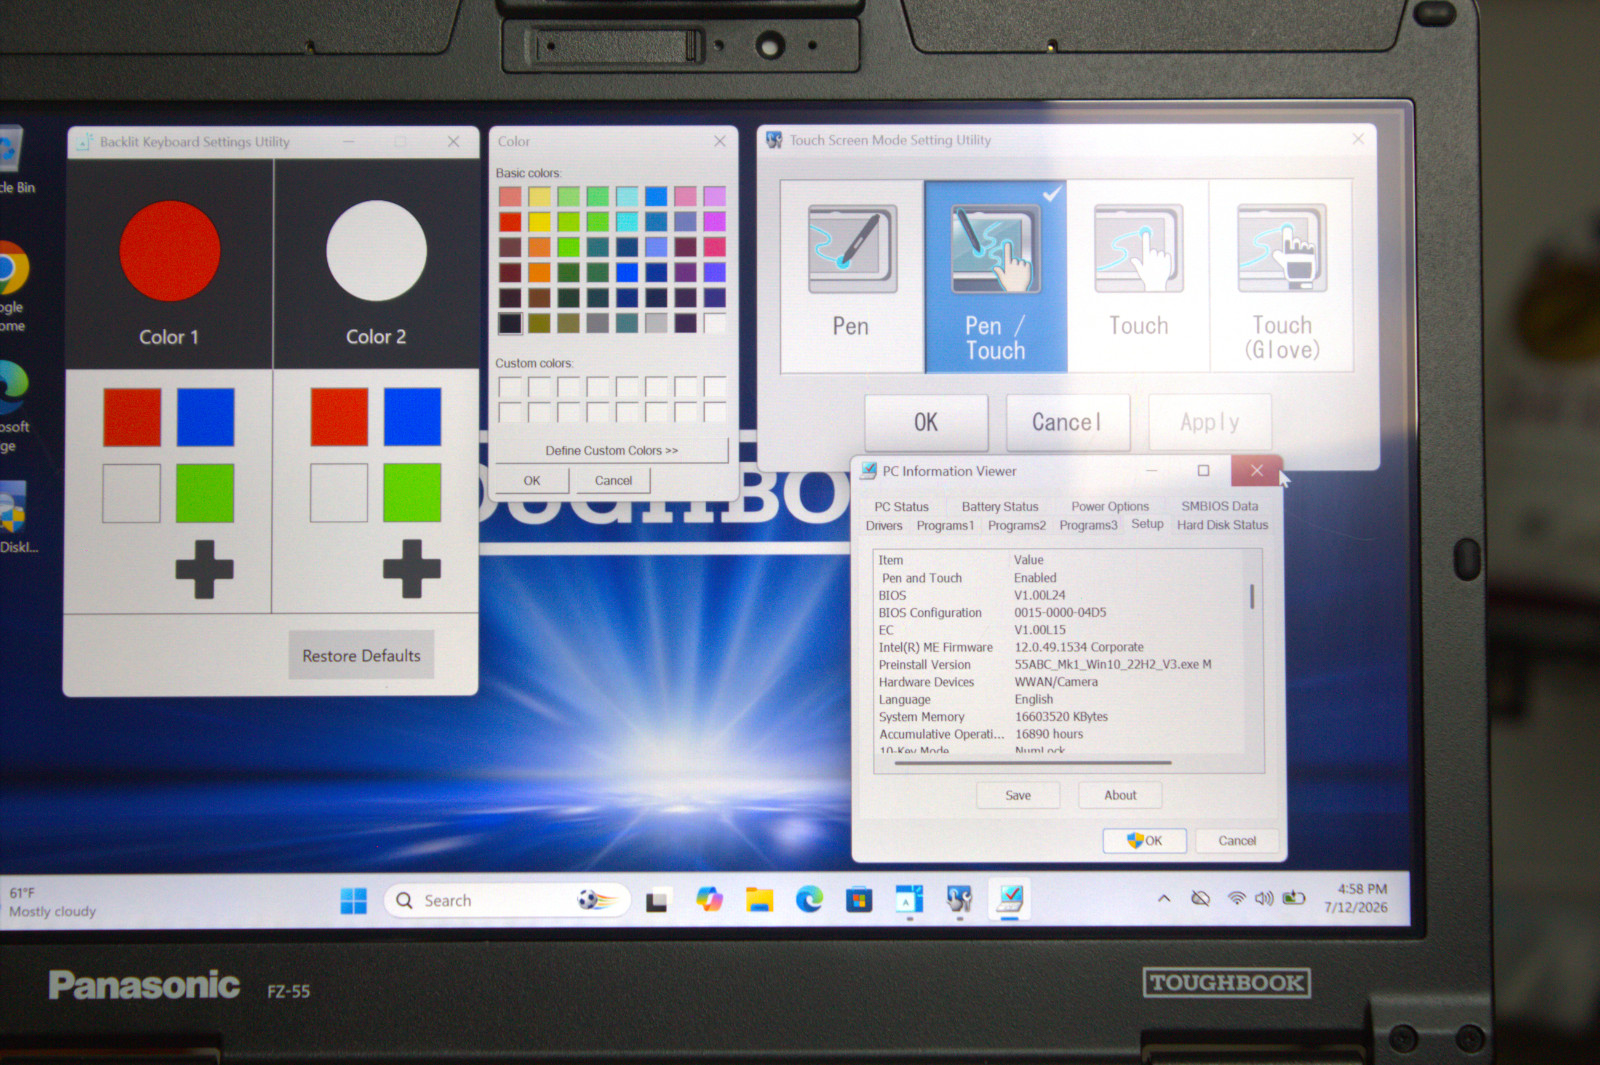Image resolution: width=1600 pixels, height=1065 pixels.
Task: Select the Color 1 red circle
Action: pyautogui.click(x=169, y=251)
